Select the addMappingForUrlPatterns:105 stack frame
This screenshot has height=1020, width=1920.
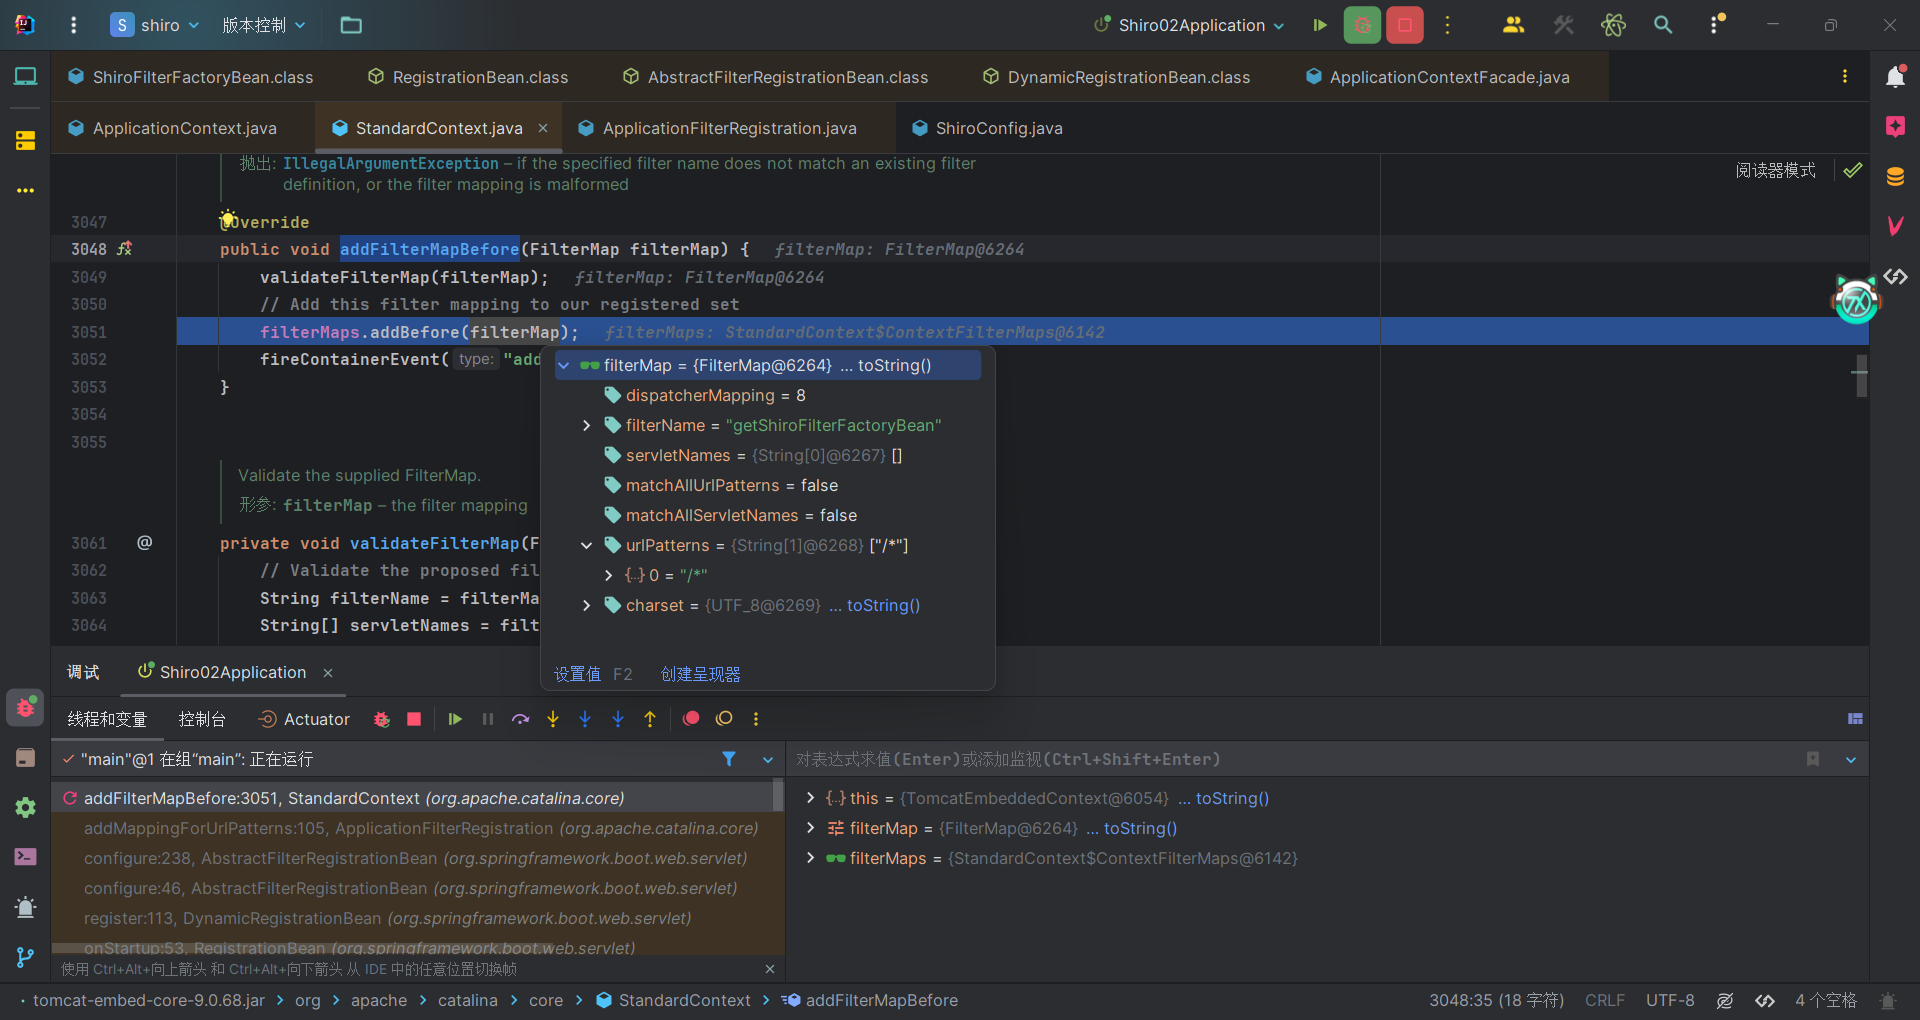(x=420, y=828)
